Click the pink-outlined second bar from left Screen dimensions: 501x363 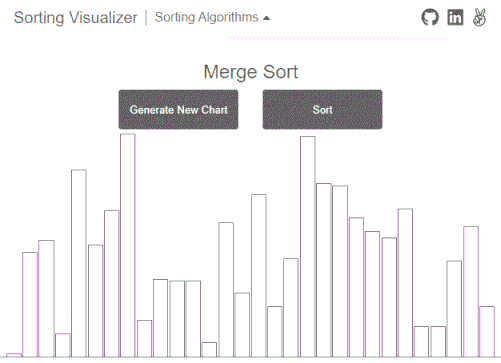30,305
